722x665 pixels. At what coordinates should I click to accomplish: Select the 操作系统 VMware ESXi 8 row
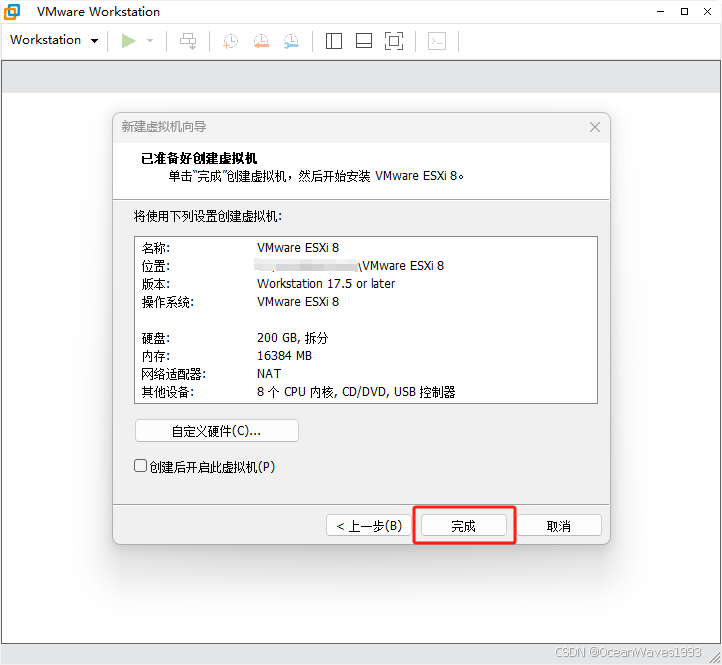point(366,302)
